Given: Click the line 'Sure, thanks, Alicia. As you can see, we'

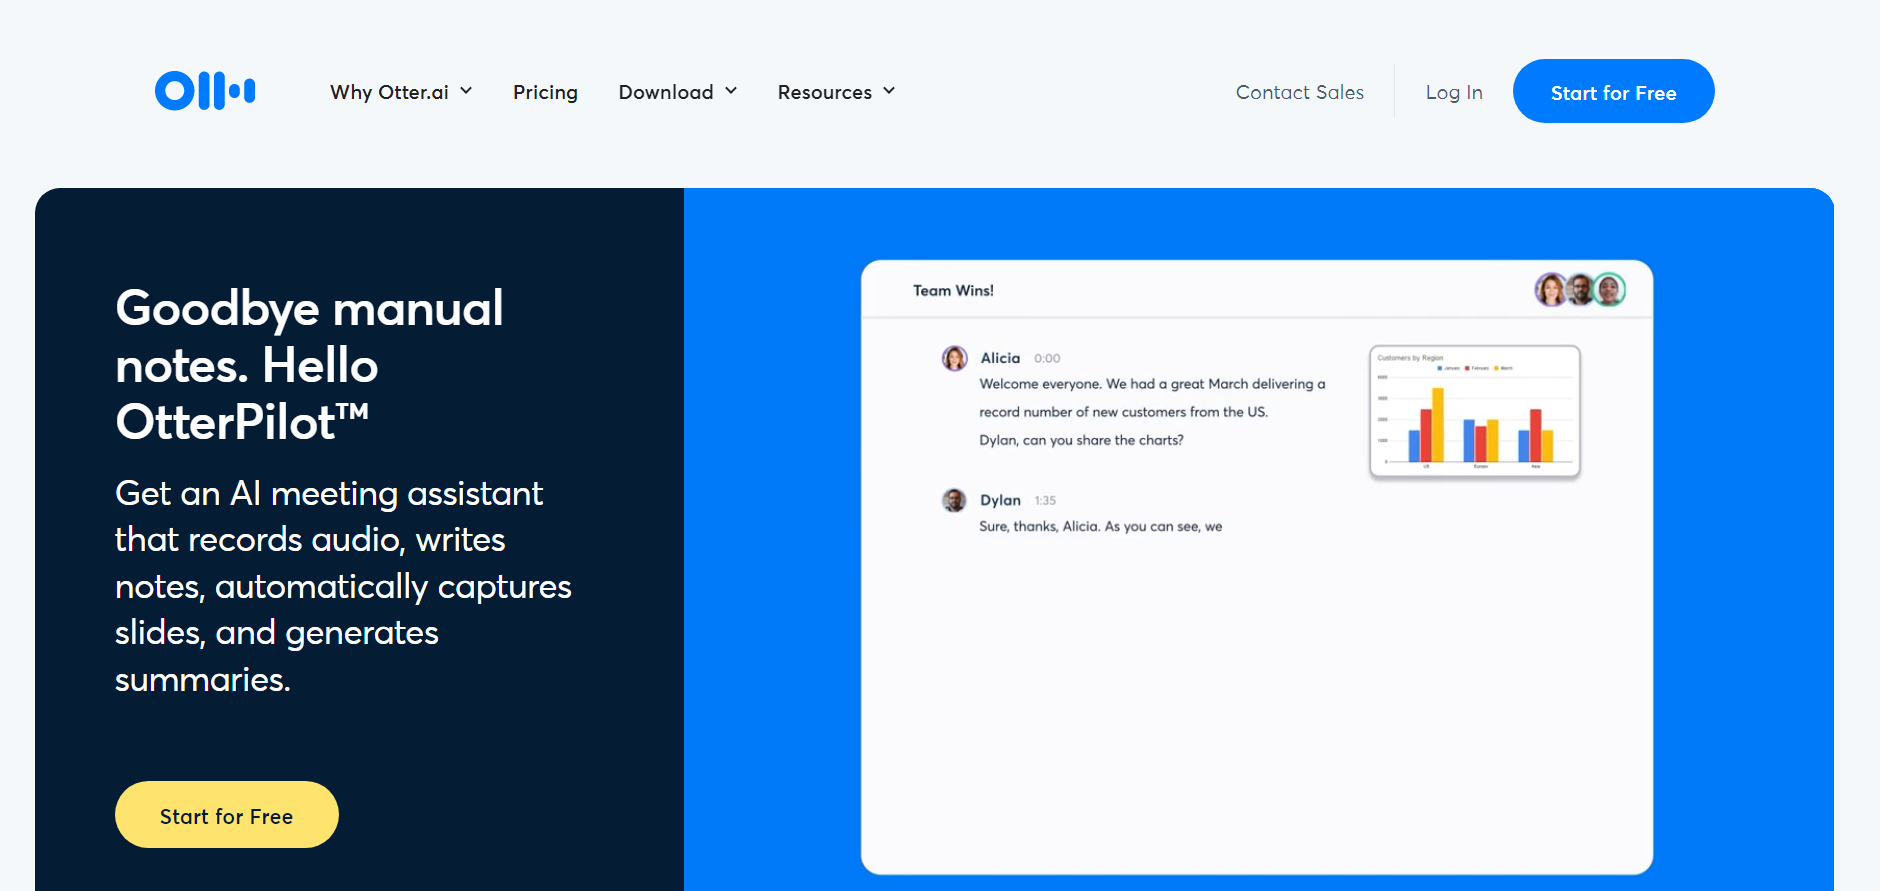Looking at the screenshot, I should point(1100,526).
